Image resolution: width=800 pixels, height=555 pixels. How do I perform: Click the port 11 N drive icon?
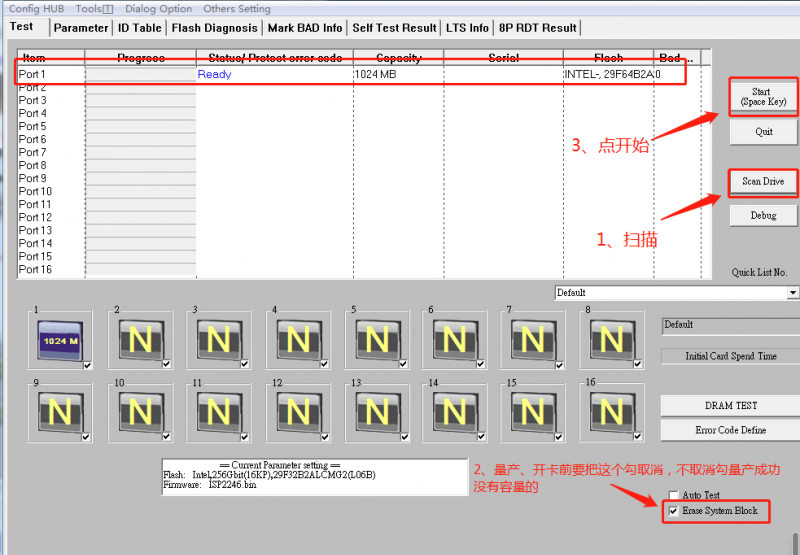[x=219, y=413]
